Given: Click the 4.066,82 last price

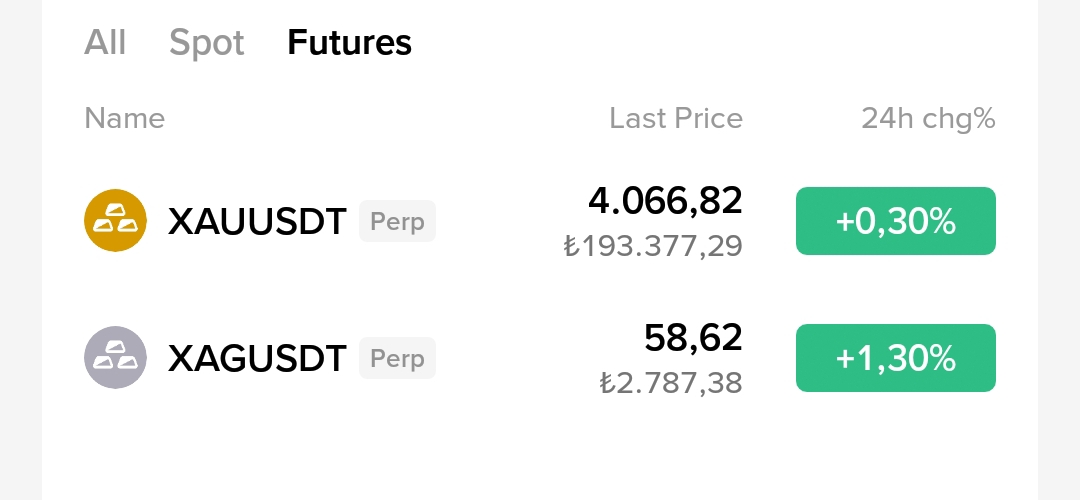Looking at the screenshot, I should pyautogui.click(x=665, y=201).
